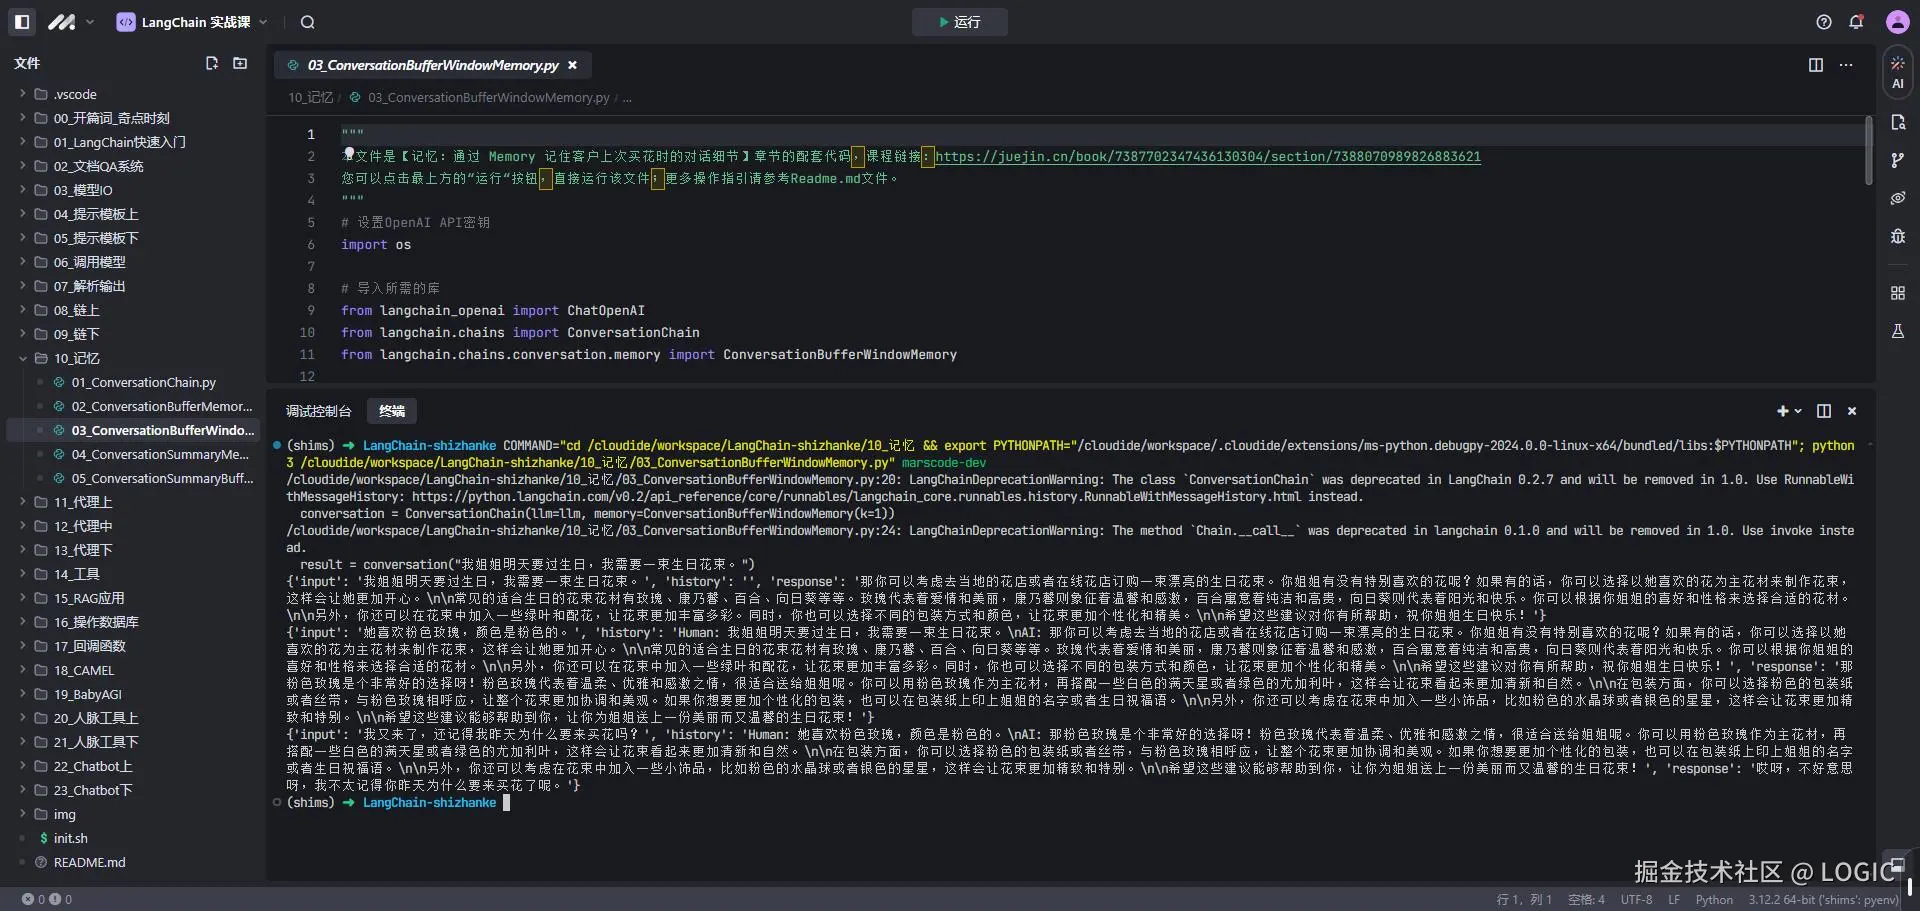Expand the .vscode folder

tap(75, 94)
